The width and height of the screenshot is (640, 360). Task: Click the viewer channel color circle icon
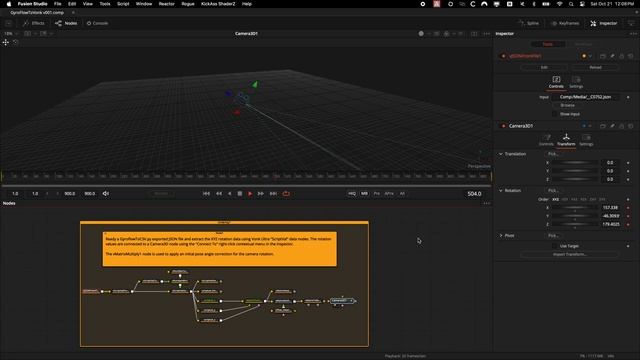click(421, 33)
